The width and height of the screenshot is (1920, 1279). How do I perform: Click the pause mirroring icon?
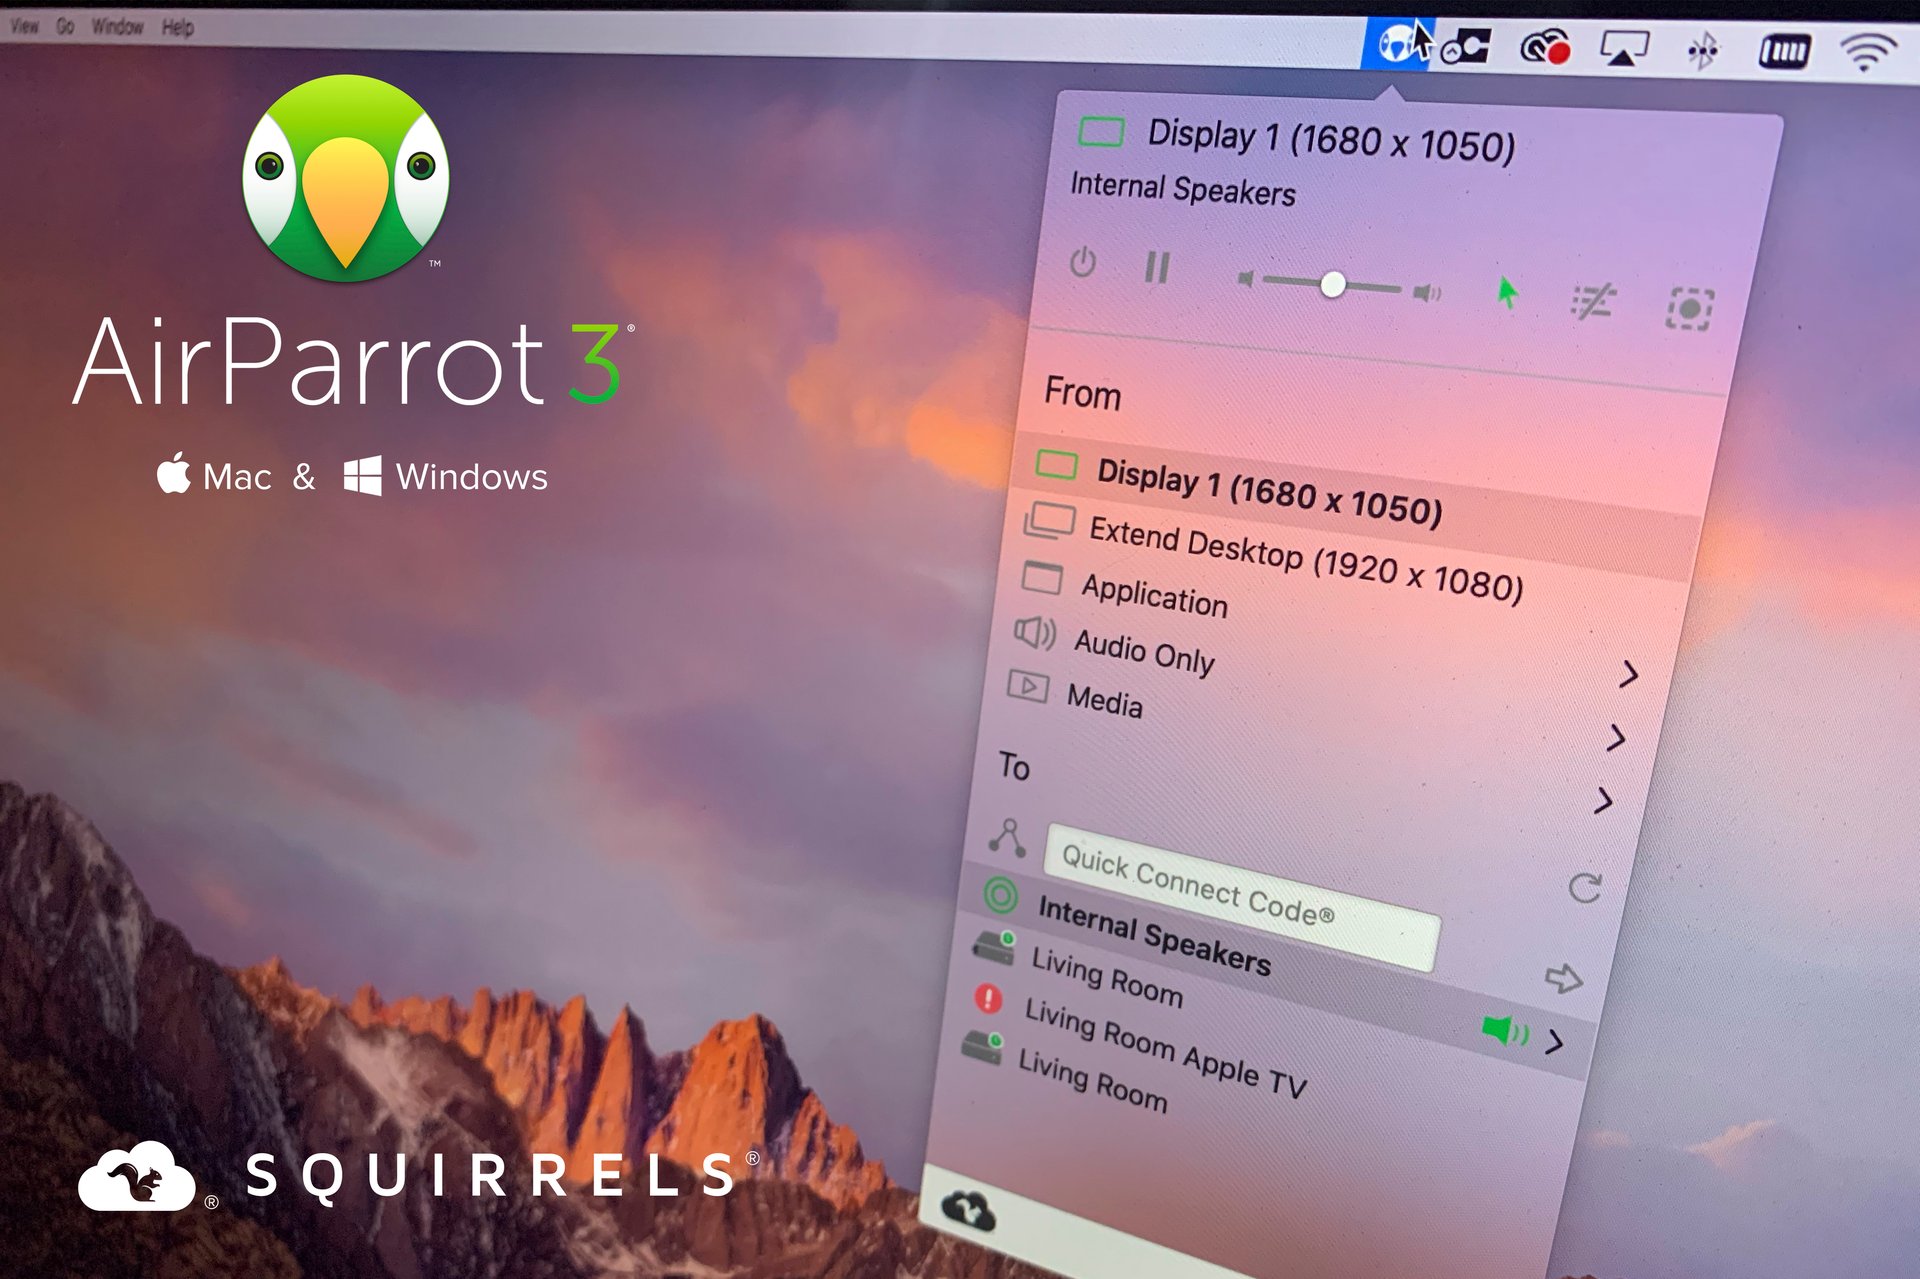click(1155, 266)
